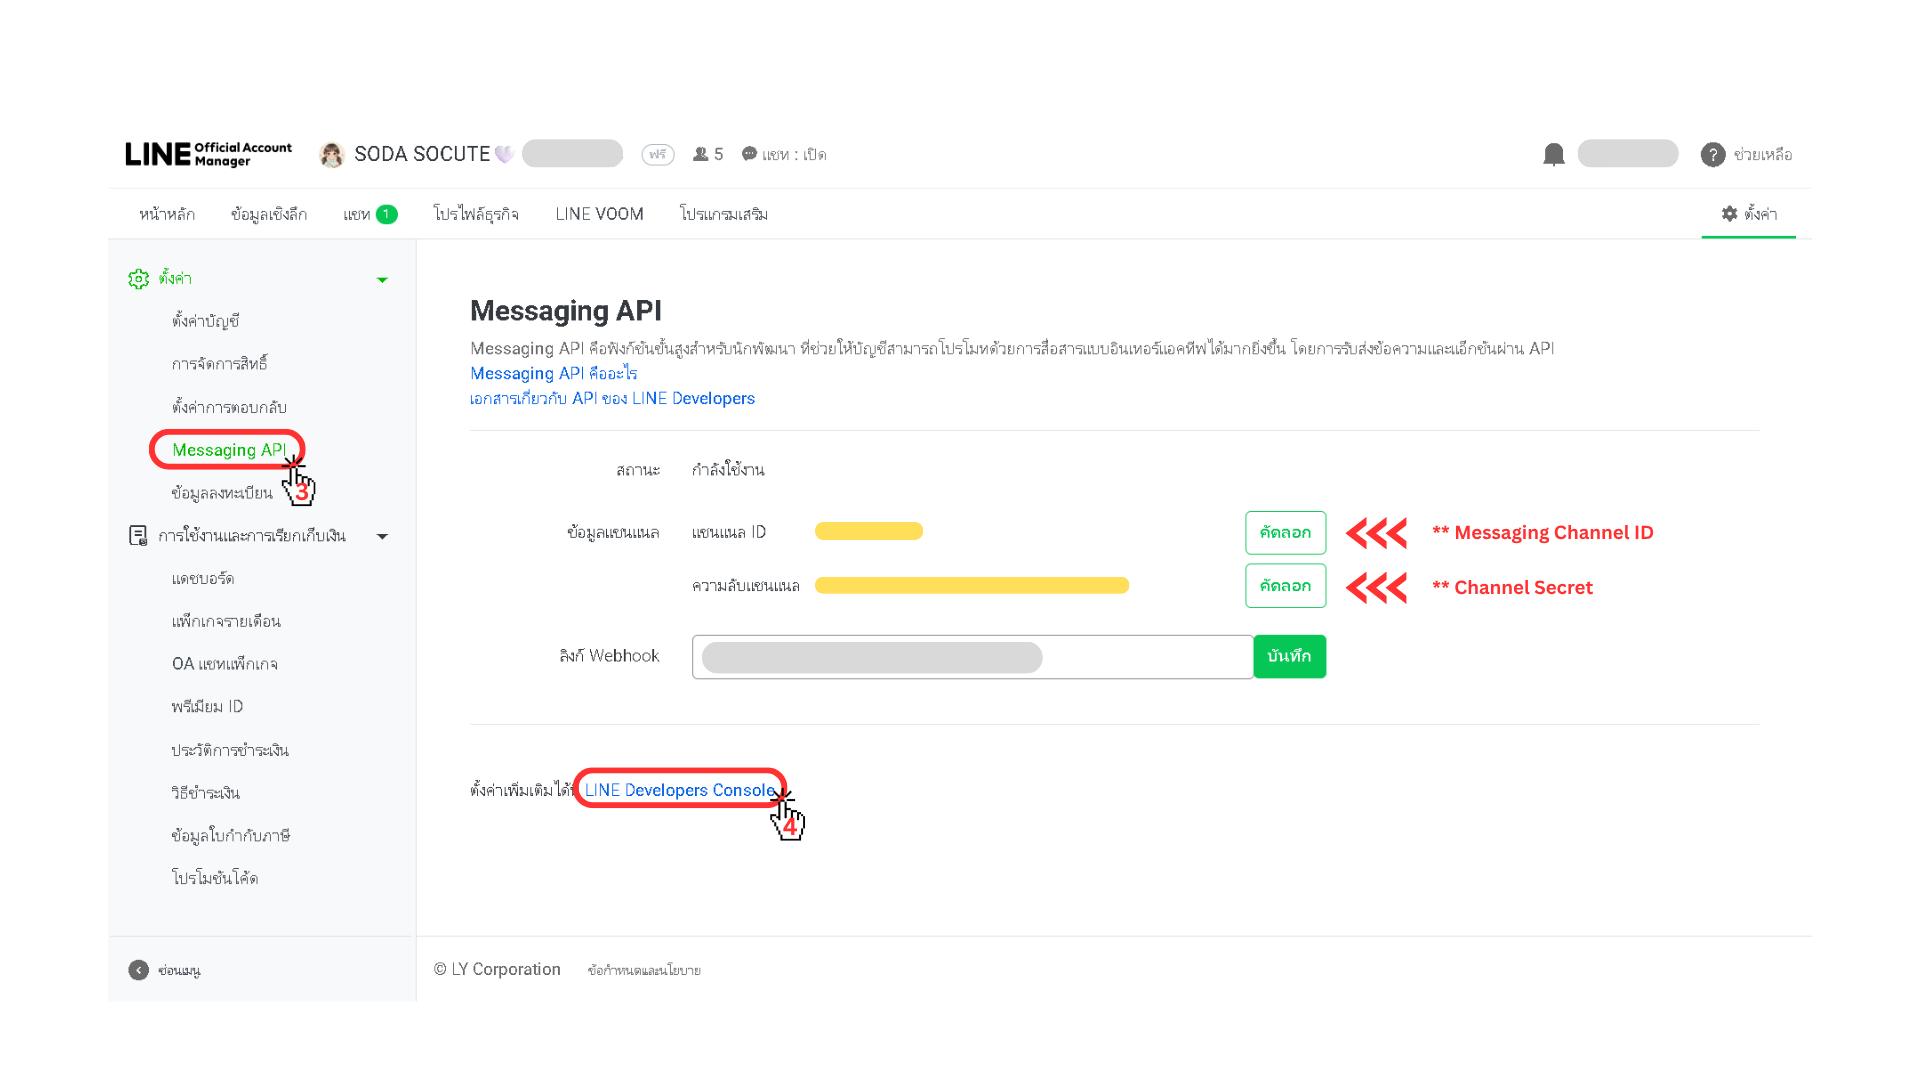The height and width of the screenshot is (1080, 1920).
Task: Open the LINE VOOM tab
Action: (x=599, y=214)
